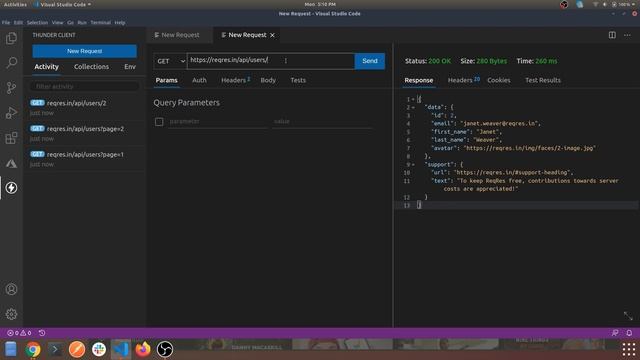
Task: Select the Activity tab
Action: point(46,67)
